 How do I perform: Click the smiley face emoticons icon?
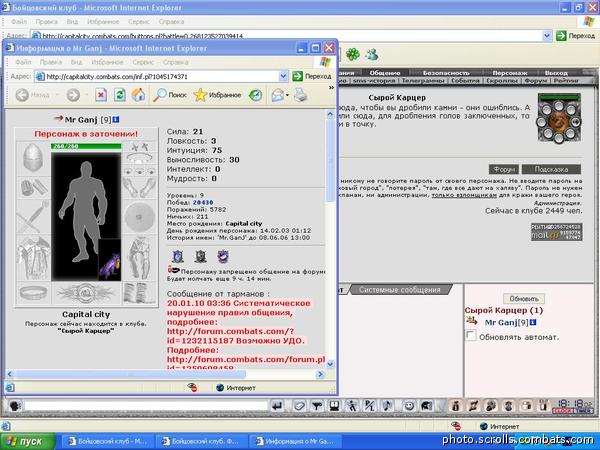(x=409, y=406)
